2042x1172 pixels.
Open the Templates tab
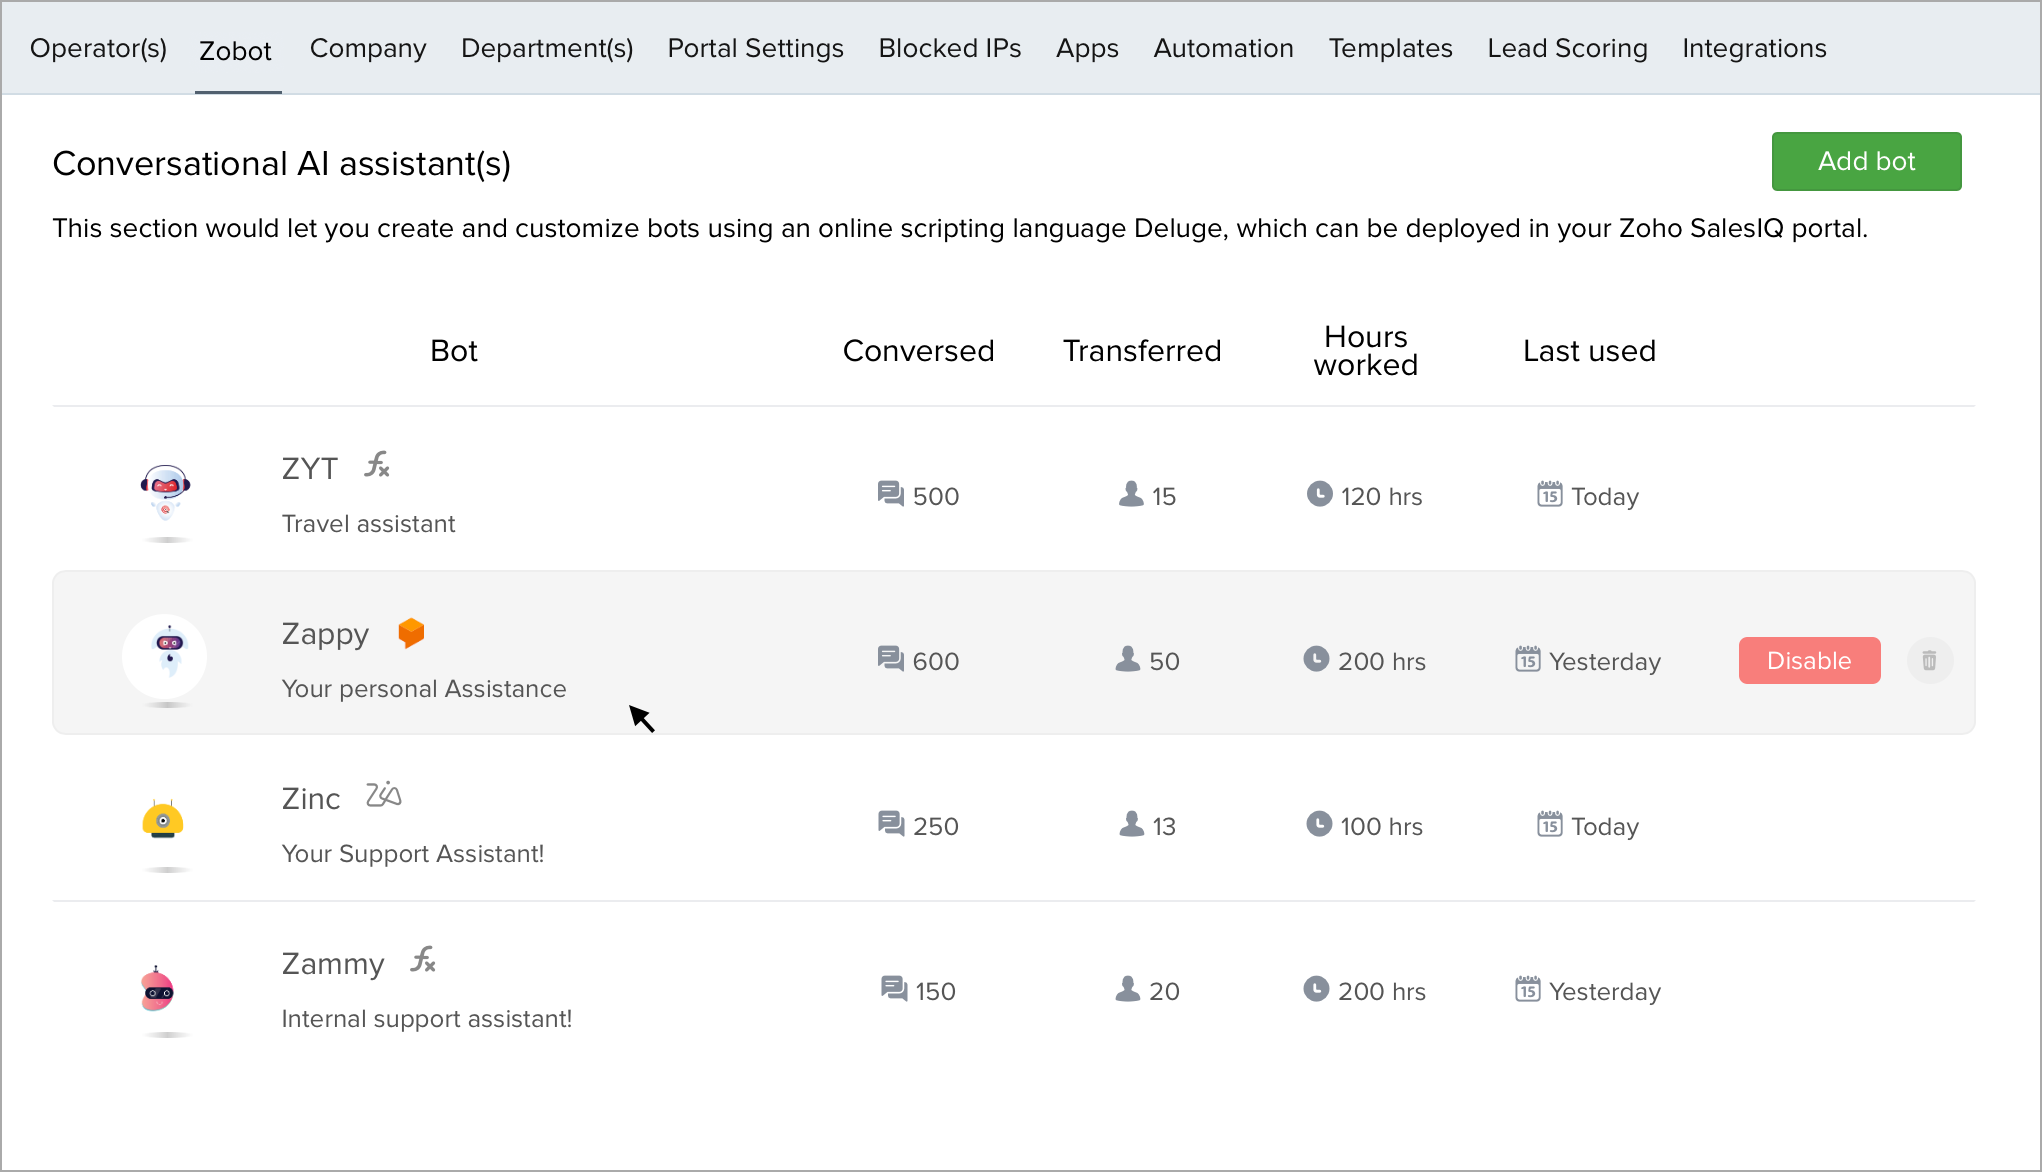1390,48
